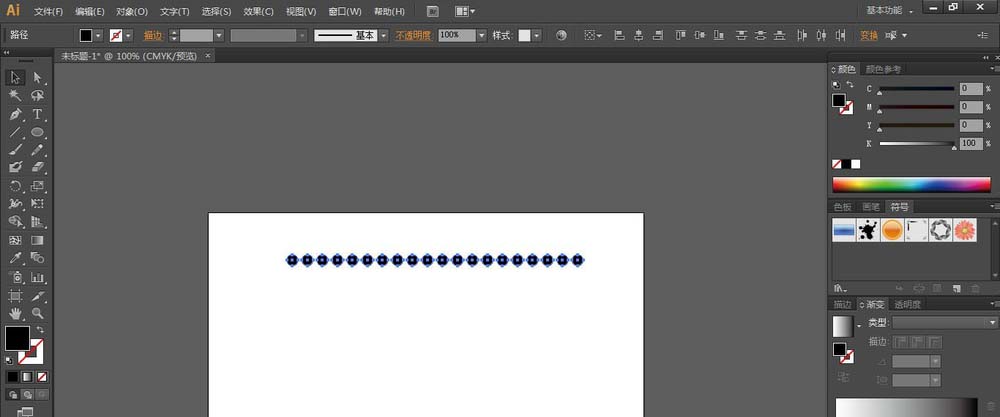Choose the Hand tool
The image size is (1000, 417).
16,313
